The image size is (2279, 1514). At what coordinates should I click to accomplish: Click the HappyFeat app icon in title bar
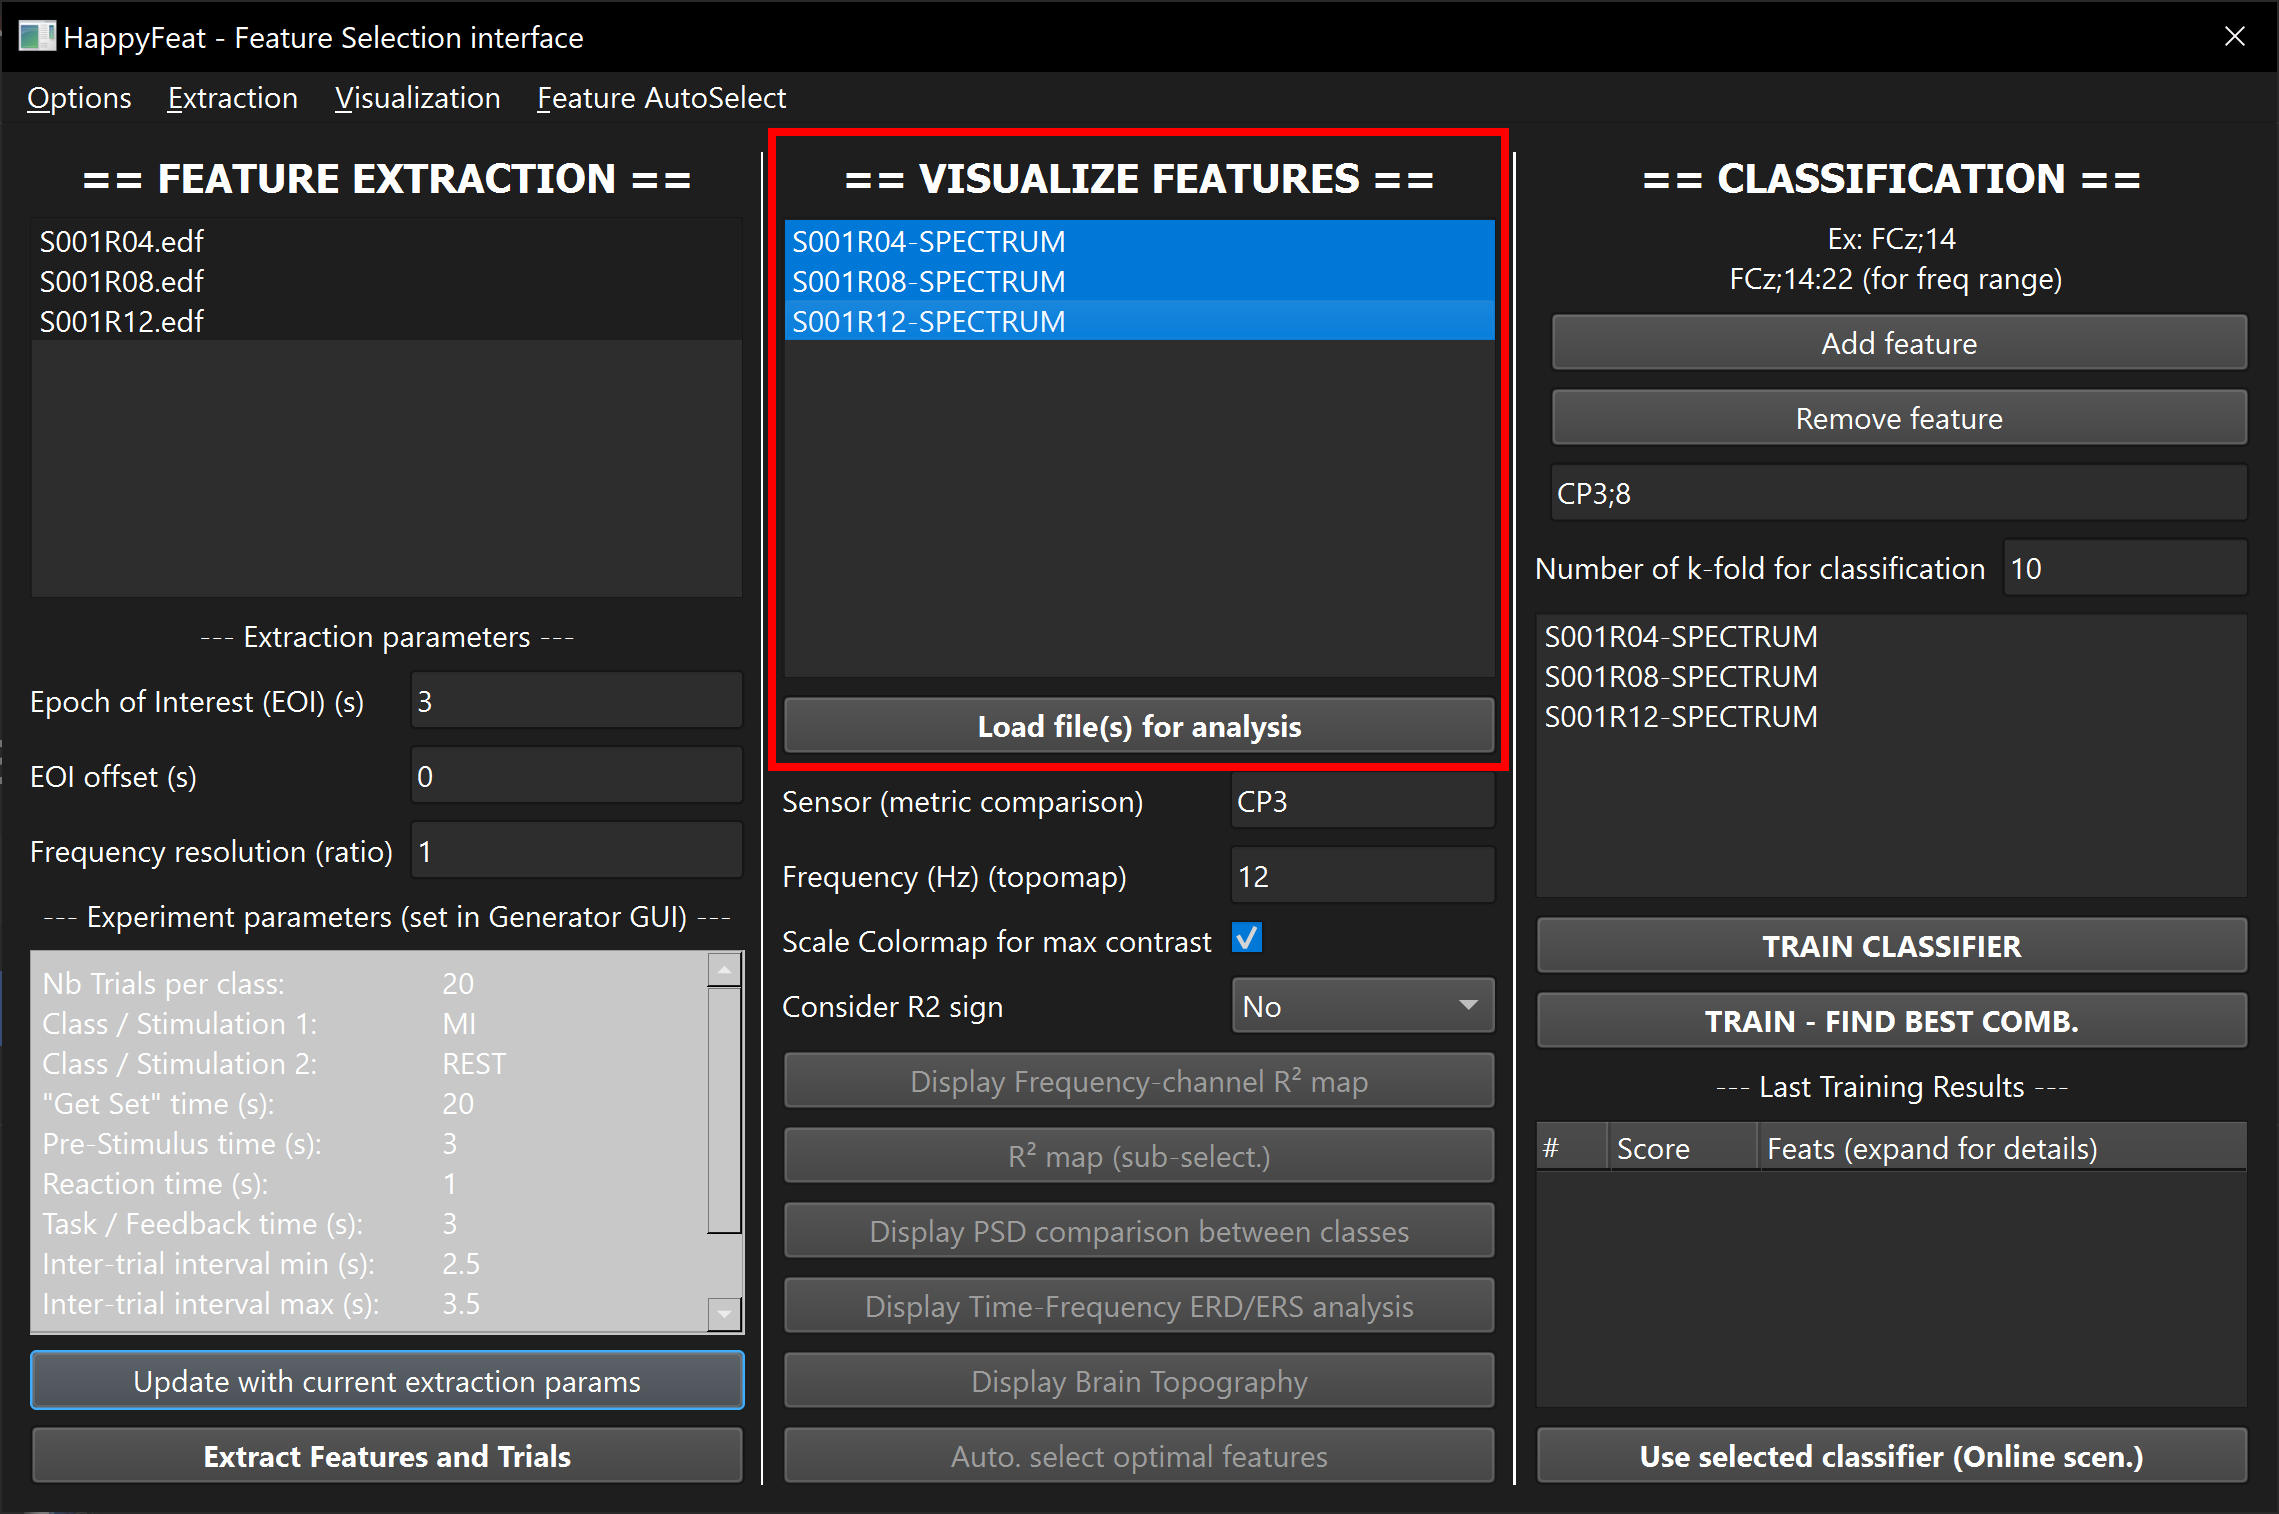click(x=37, y=37)
